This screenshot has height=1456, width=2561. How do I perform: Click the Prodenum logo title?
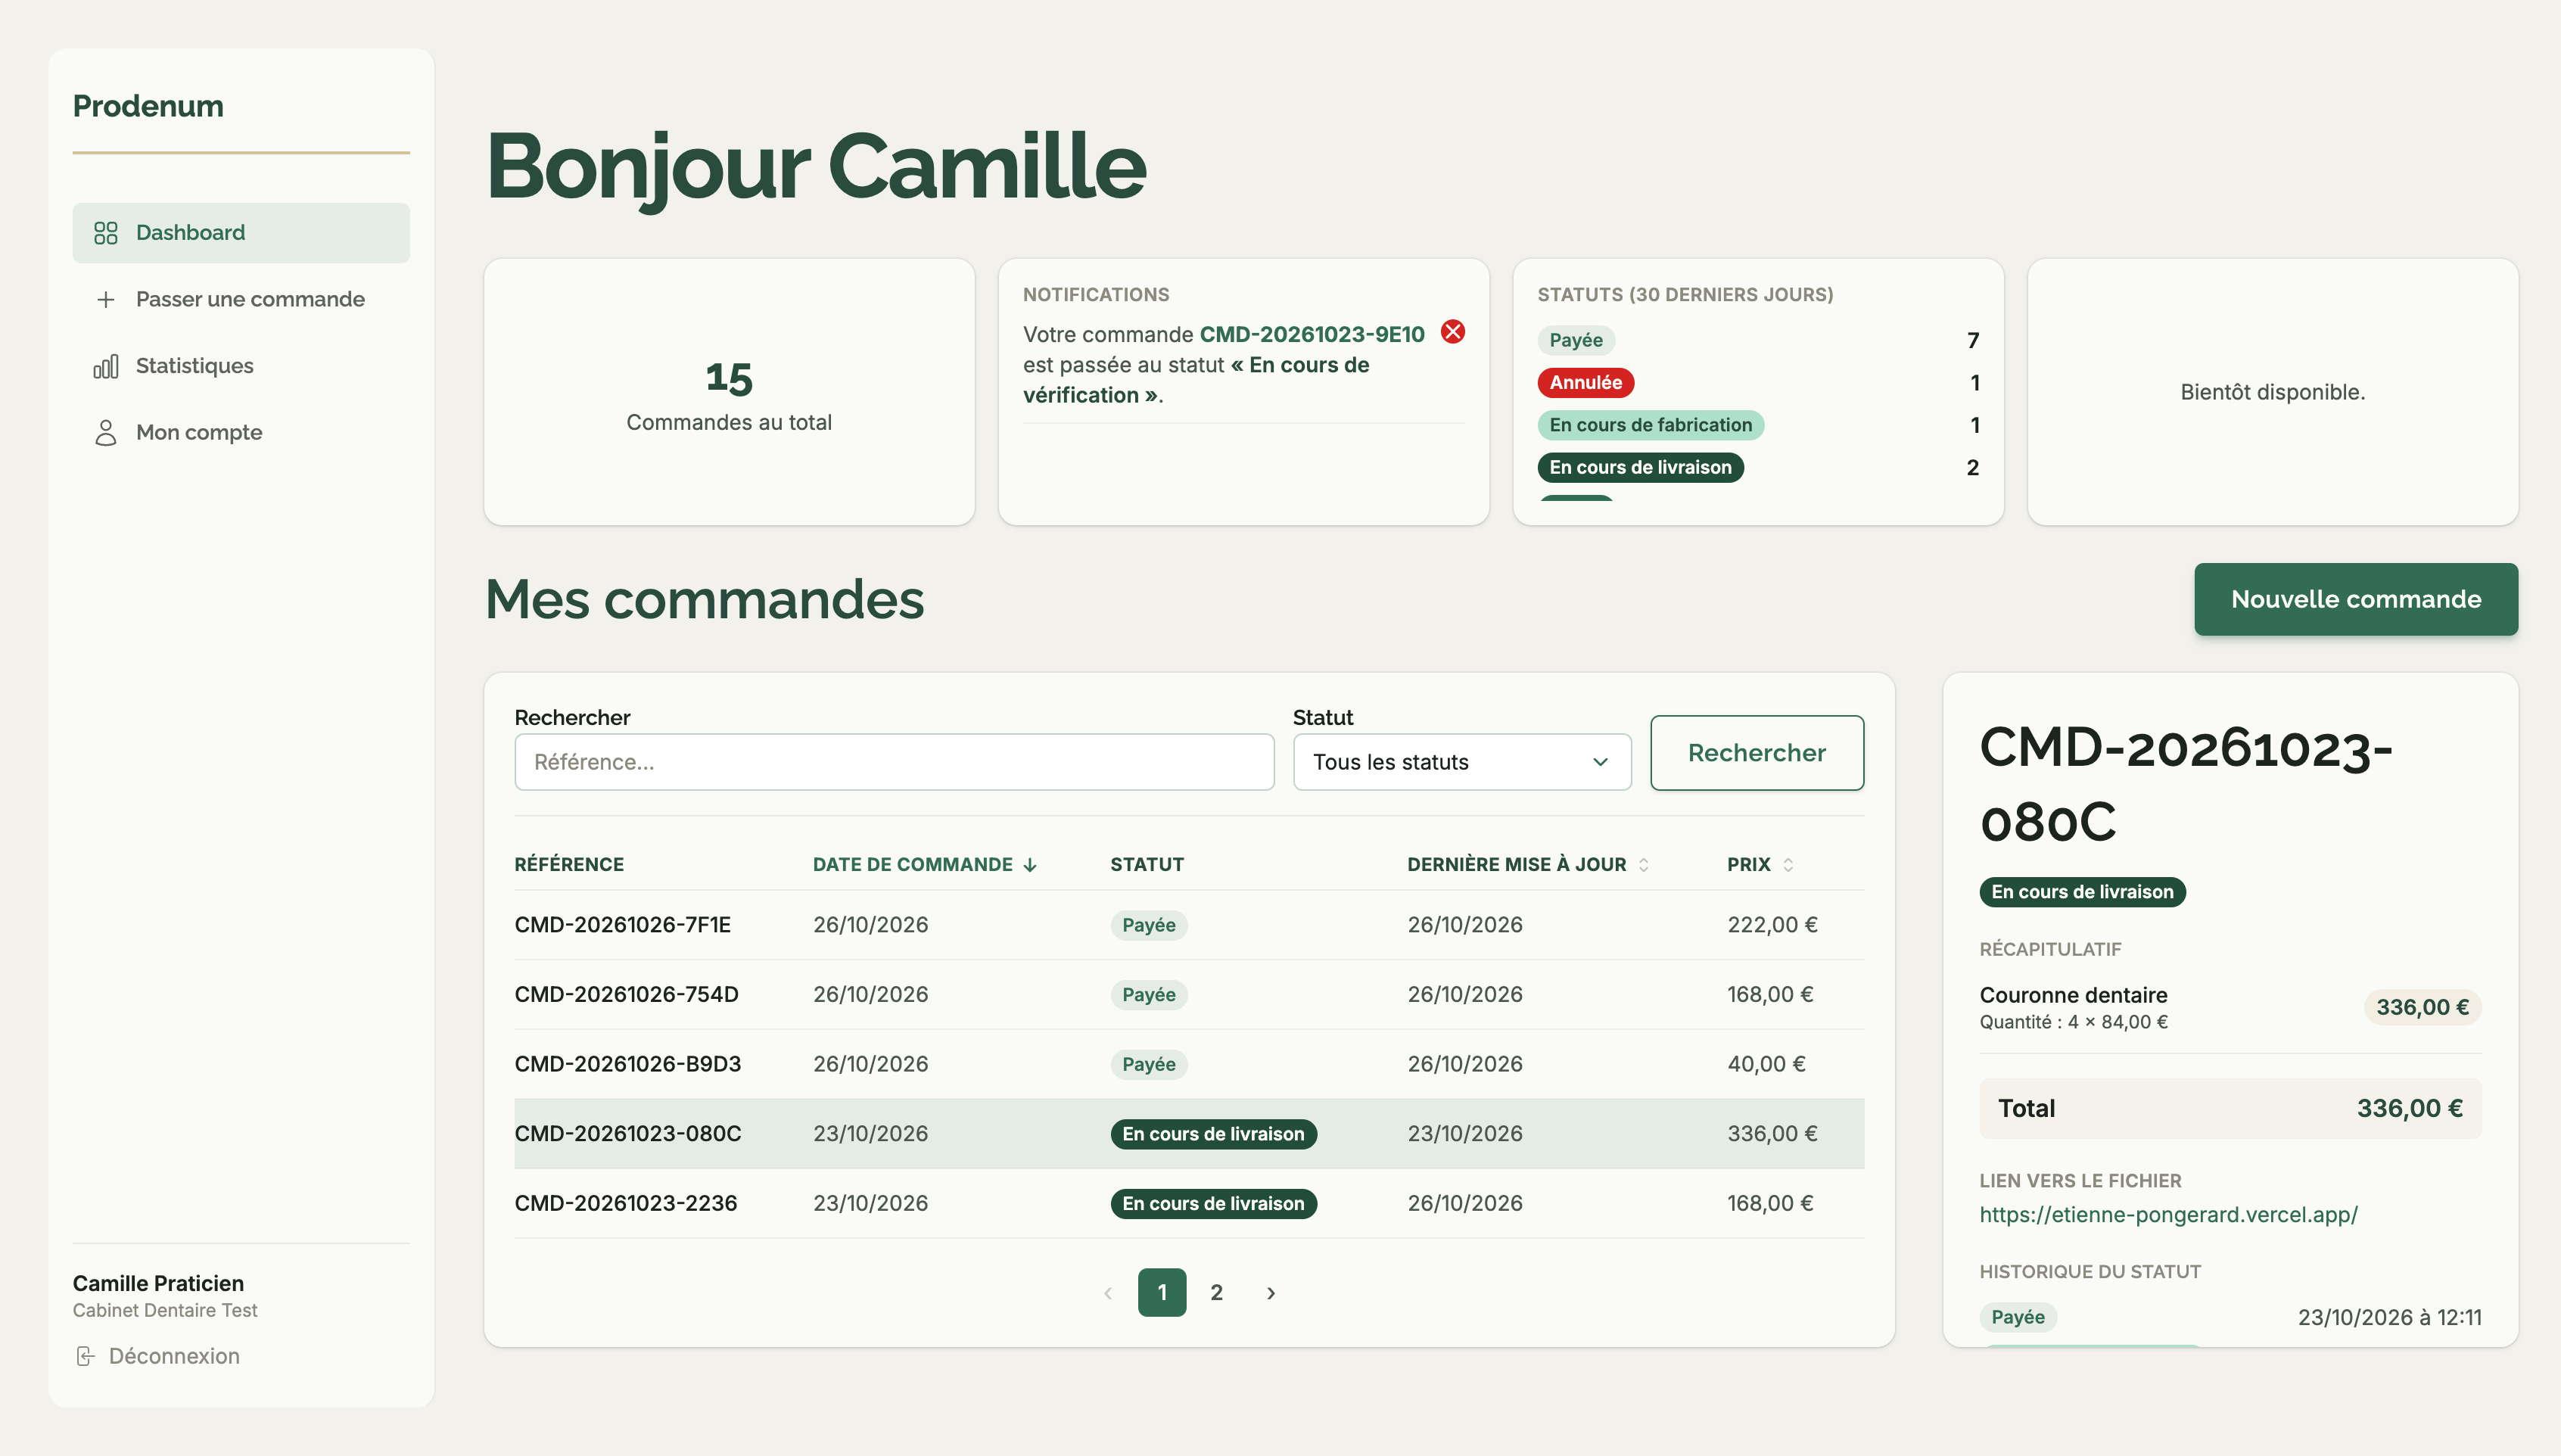(148, 106)
